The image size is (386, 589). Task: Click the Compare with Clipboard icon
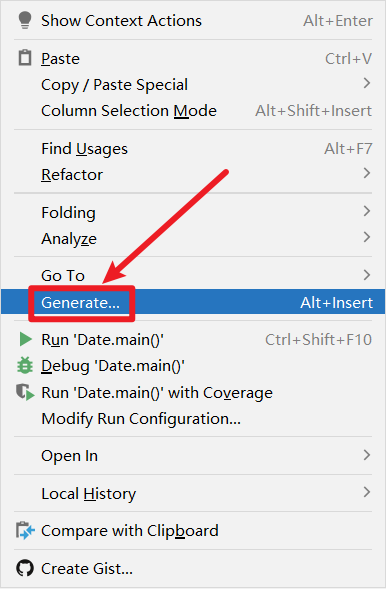tap(25, 530)
